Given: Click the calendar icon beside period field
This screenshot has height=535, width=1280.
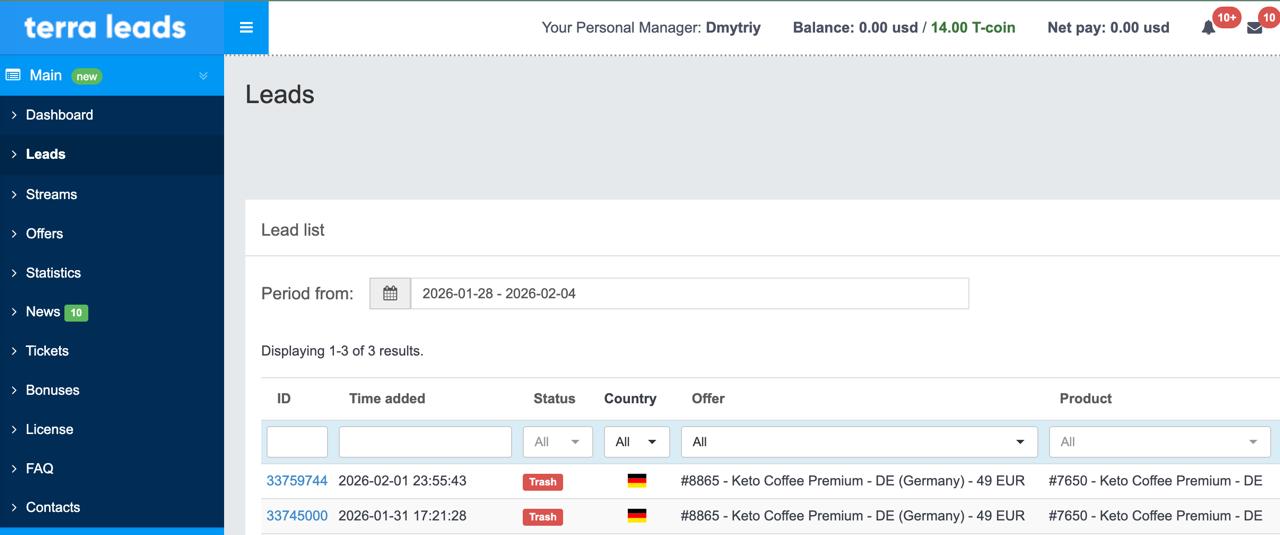Looking at the screenshot, I should click(390, 293).
